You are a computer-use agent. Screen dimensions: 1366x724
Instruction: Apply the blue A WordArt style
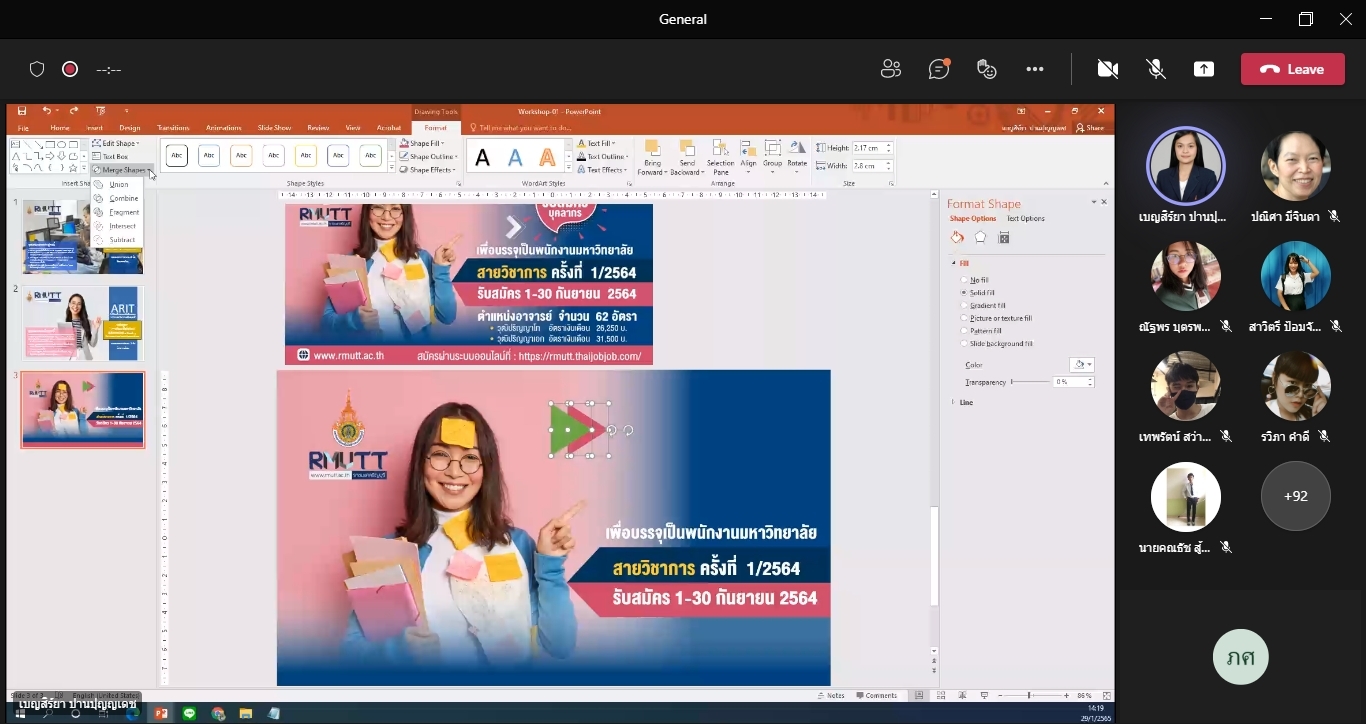pos(515,157)
